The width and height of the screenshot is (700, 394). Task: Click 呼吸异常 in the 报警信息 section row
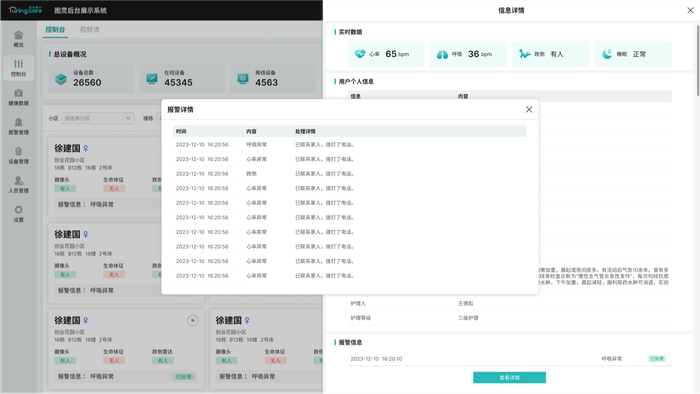612,359
